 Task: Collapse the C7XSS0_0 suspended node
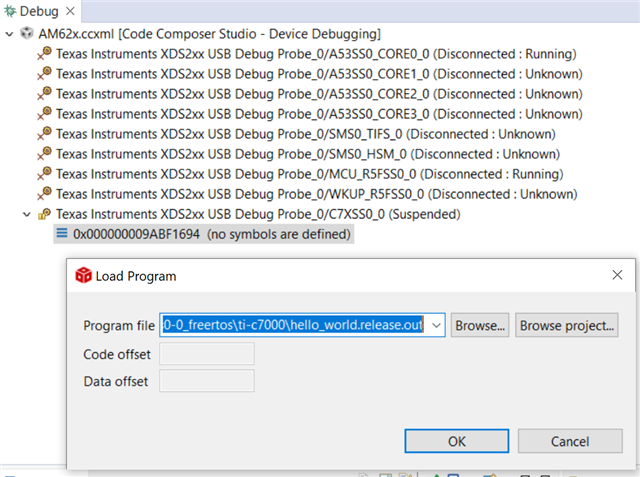click(26, 214)
